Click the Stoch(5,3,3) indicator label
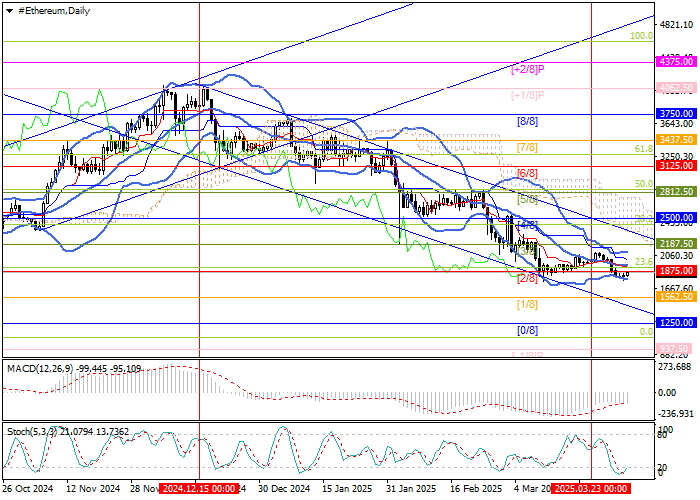This screenshot has height=500, width=700. 32,430
